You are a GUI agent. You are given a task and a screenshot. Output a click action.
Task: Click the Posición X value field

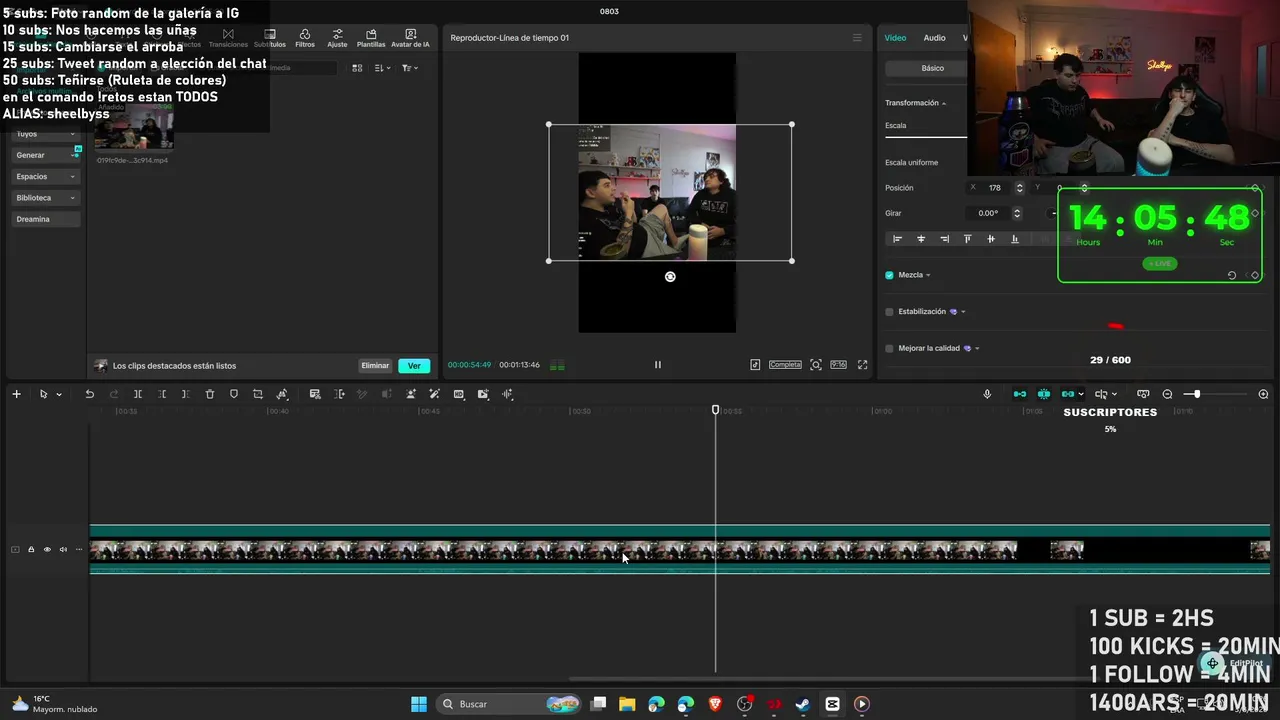pyautogui.click(x=995, y=188)
